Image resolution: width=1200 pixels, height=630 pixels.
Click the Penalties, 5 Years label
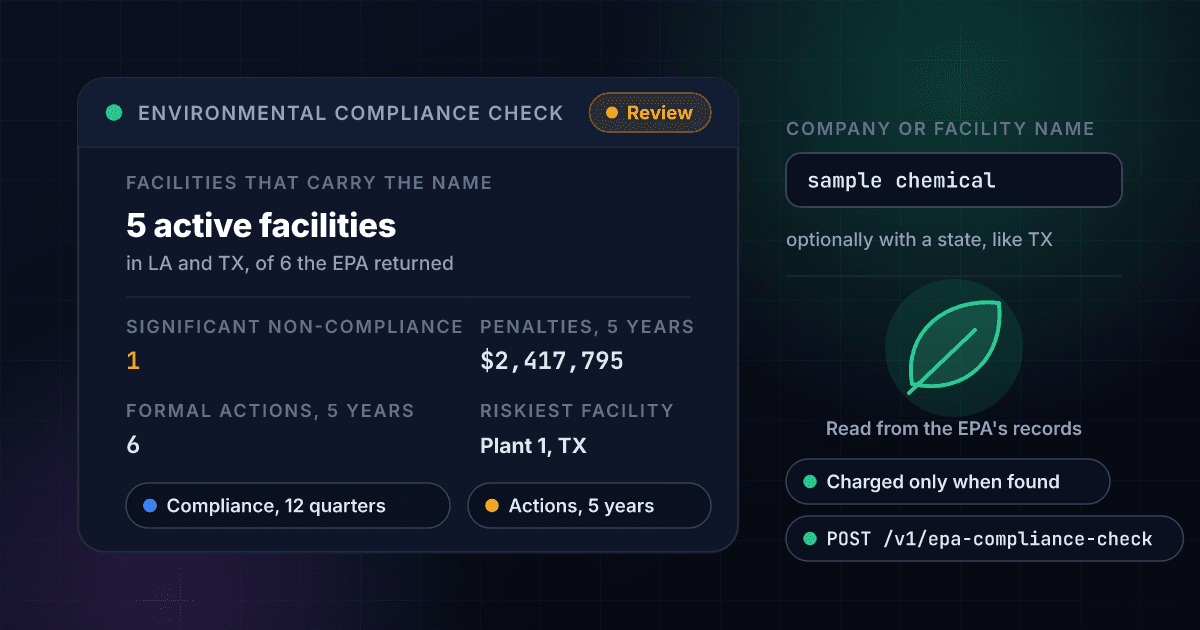tap(587, 327)
